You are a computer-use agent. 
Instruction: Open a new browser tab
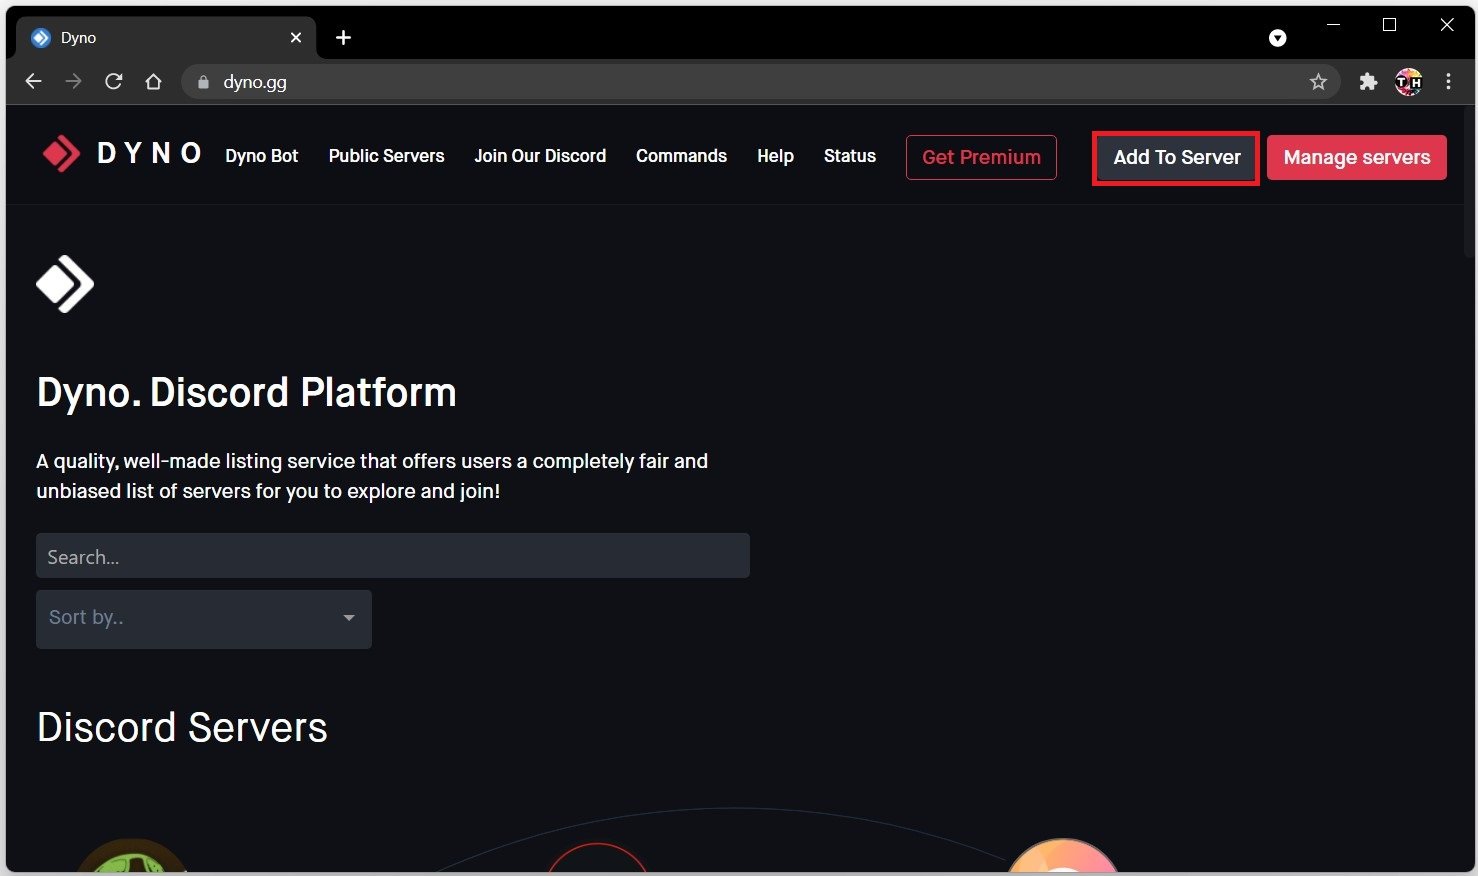(343, 38)
